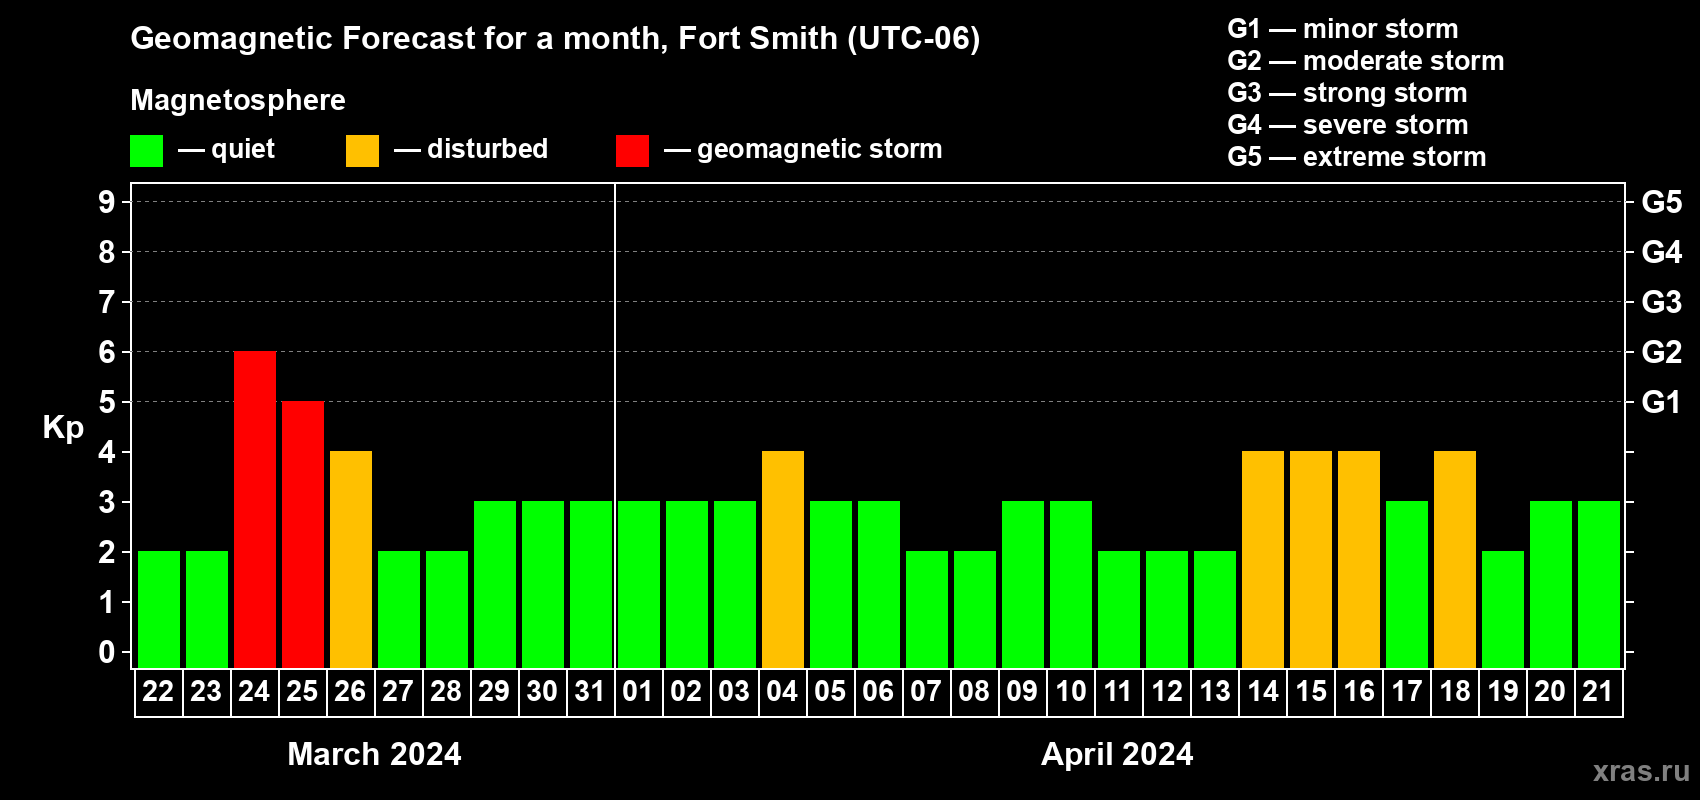Image resolution: width=1700 pixels, height=800 pixels.
Task: Click the red geomagnetic storm legend swatch
Action: pos(633,151)
